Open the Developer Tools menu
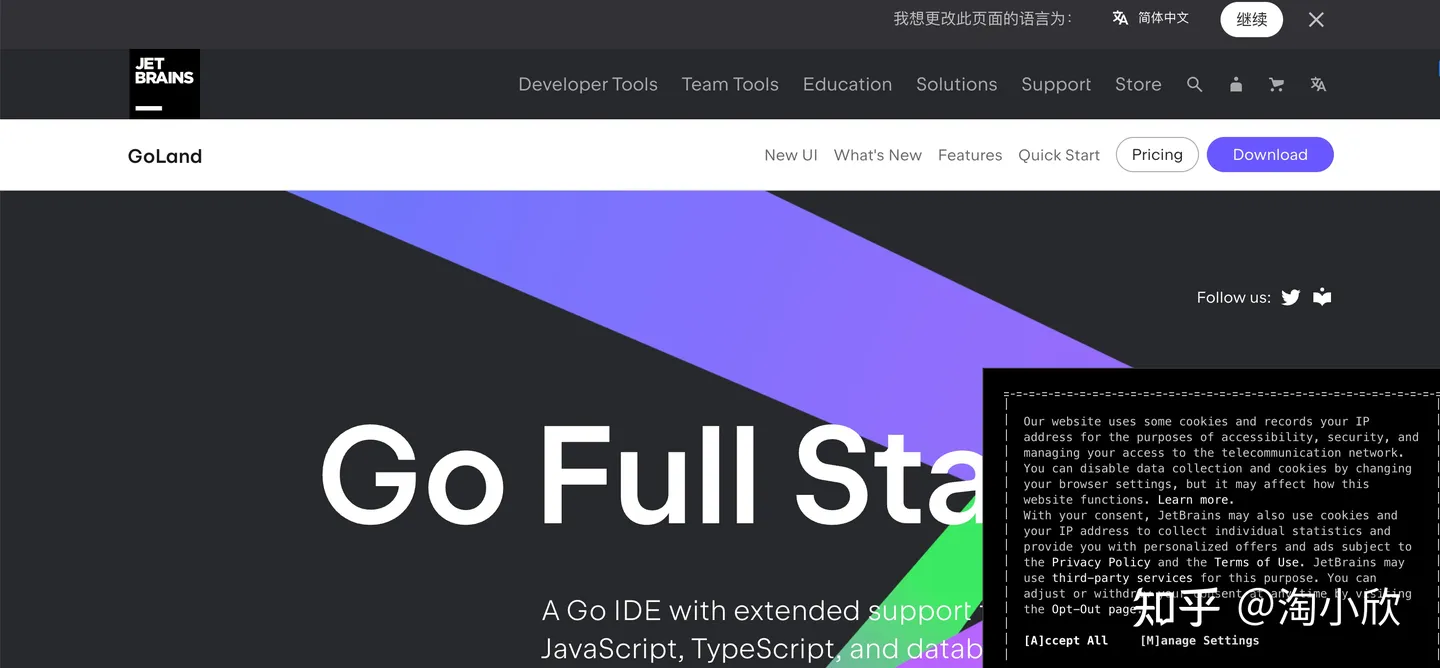This screenshot has height=668, width=1440. [x=587, y=84]
